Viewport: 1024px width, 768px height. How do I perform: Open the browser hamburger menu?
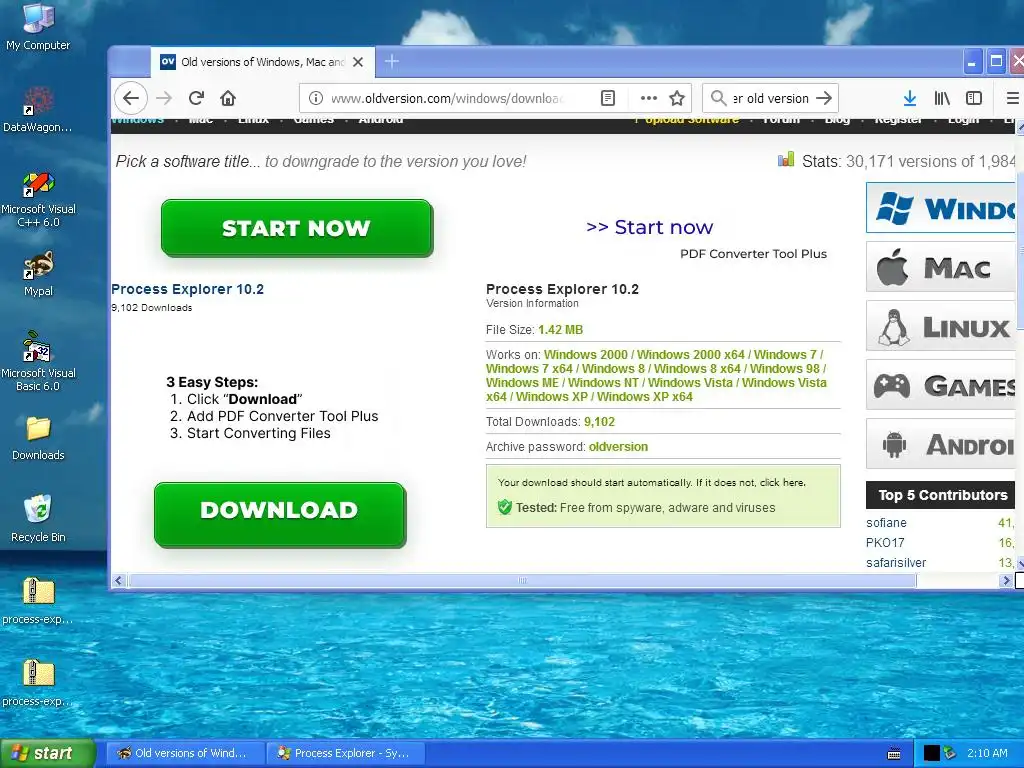1013,98
